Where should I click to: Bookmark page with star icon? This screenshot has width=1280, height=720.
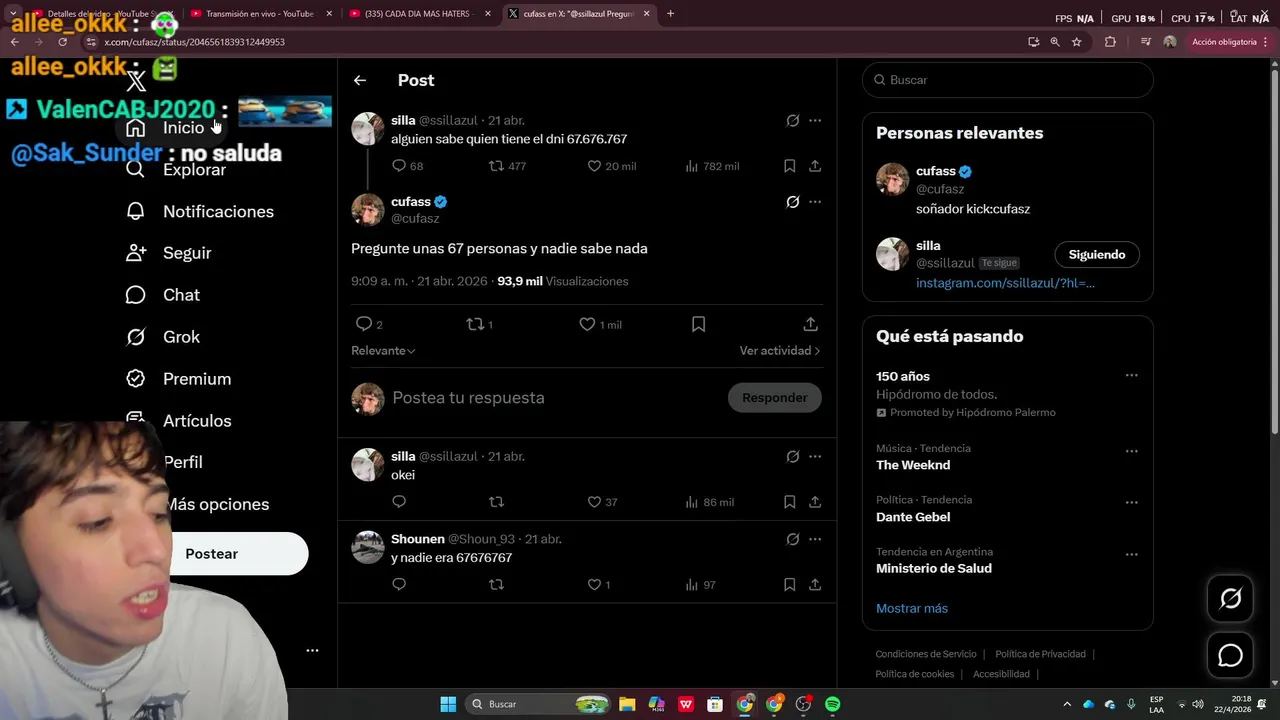pos(1077,42)
